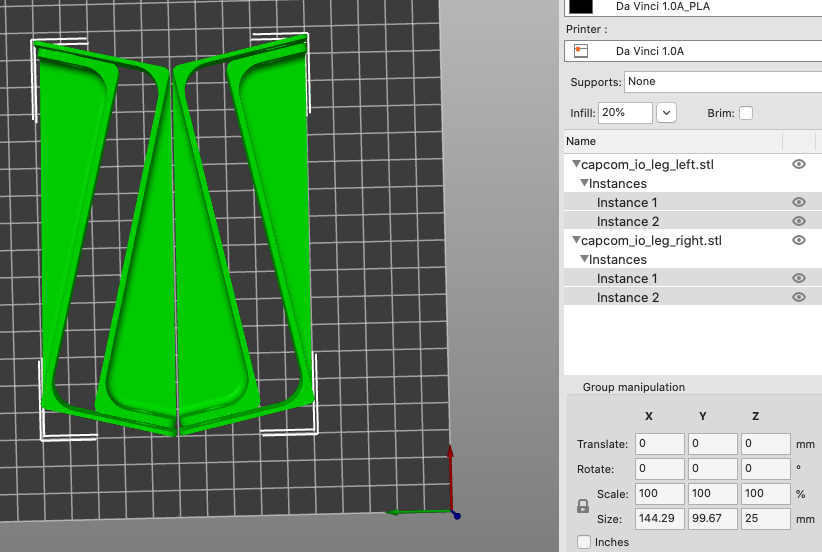The width and height of the screenshot is (822, 552).
Task: Collapse Instances under capcom_io_leg_left.stl
Action: point(584,183)
